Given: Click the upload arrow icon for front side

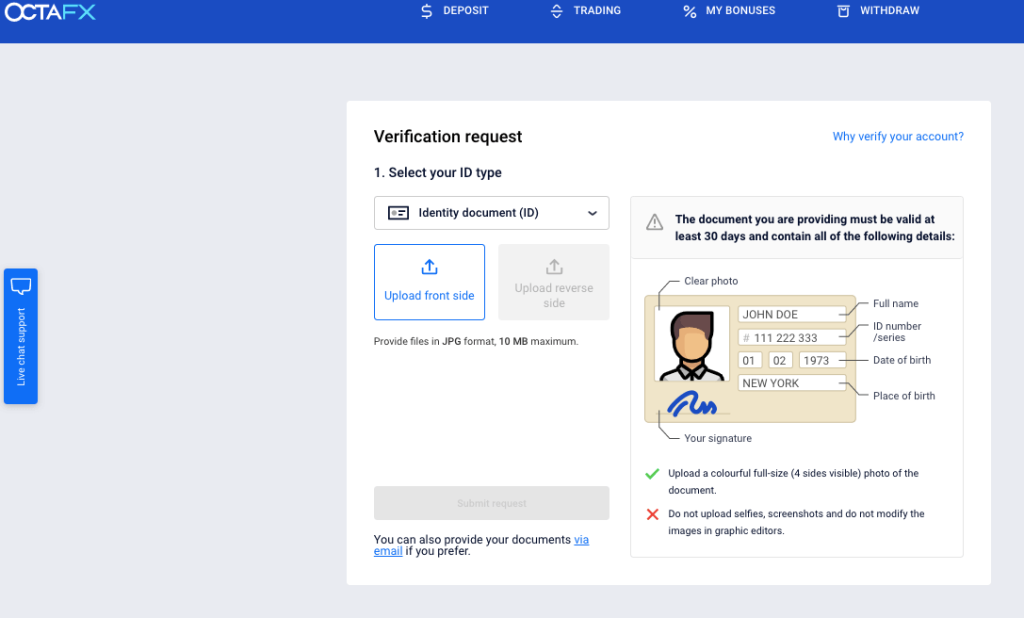Looking at the screenshot, I should [x=429, y=267].
